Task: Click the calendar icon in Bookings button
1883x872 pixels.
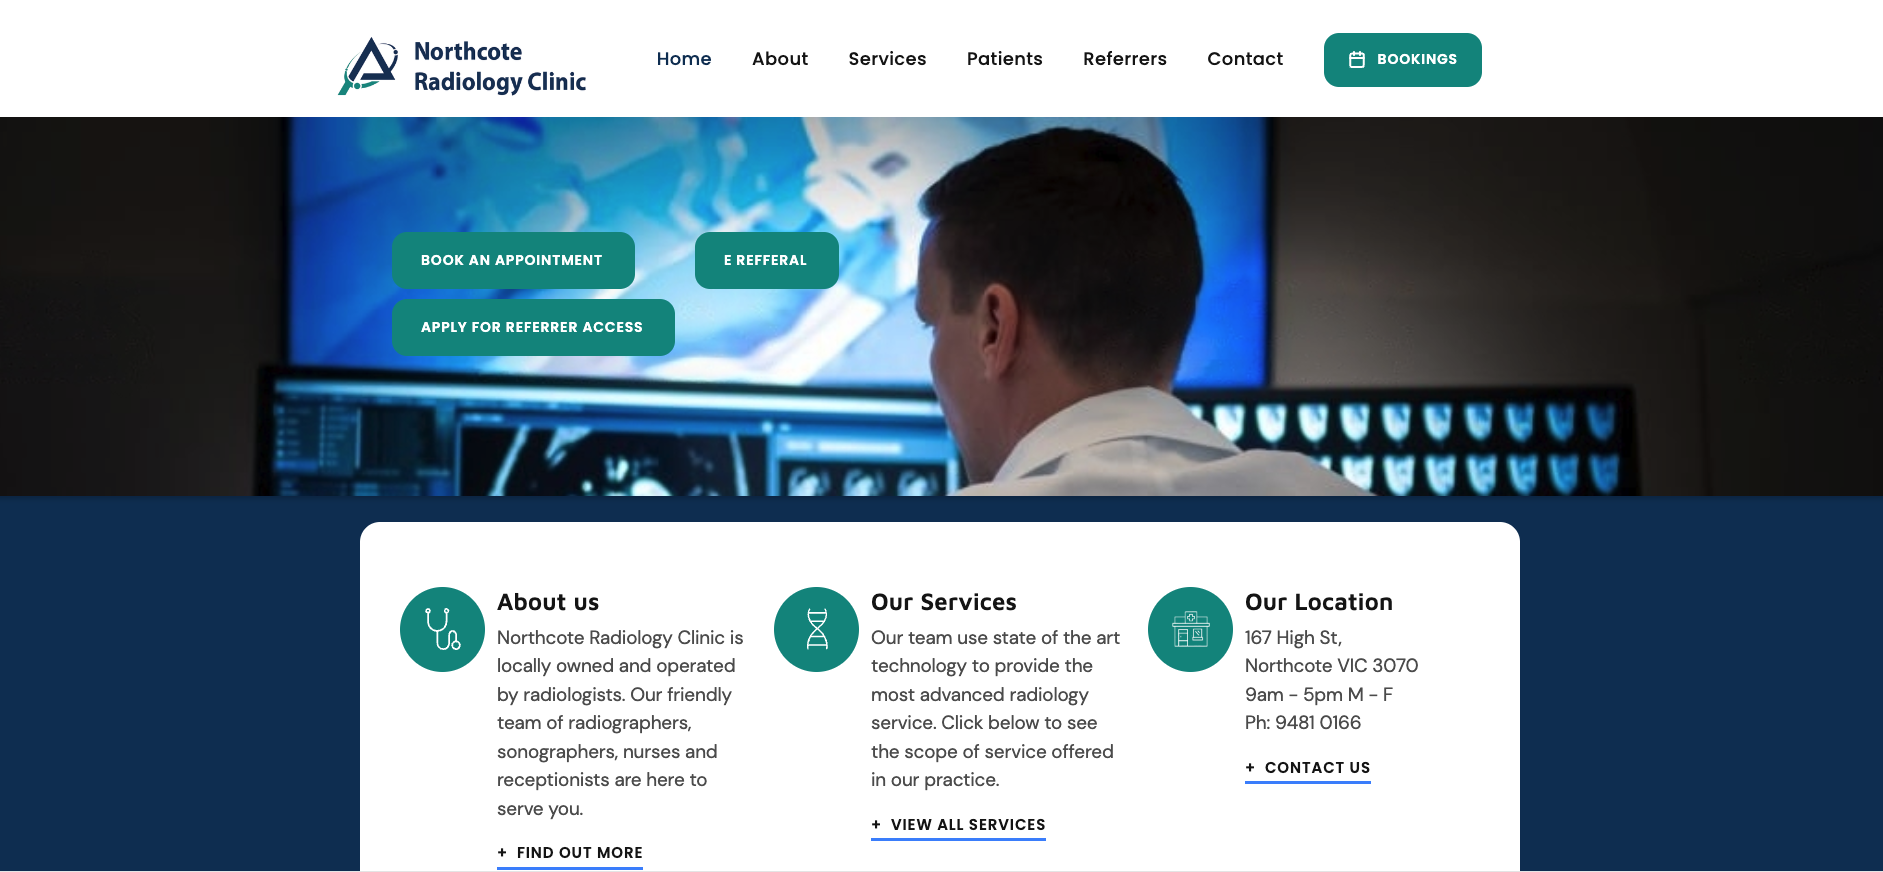Action: point(1357,60)
